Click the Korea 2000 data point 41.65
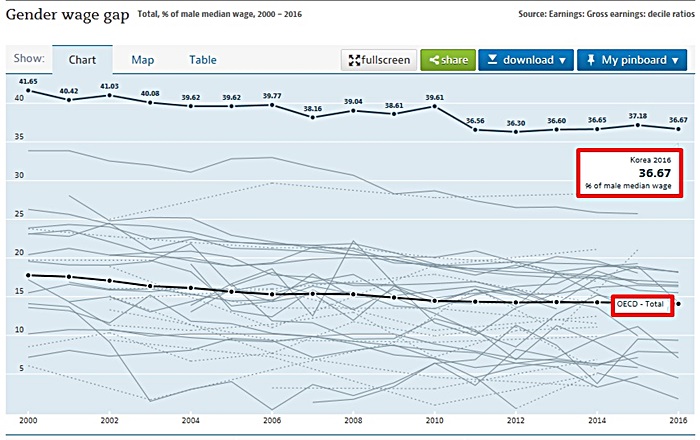Screen dimensions: 700x440 tap(28, 91)
